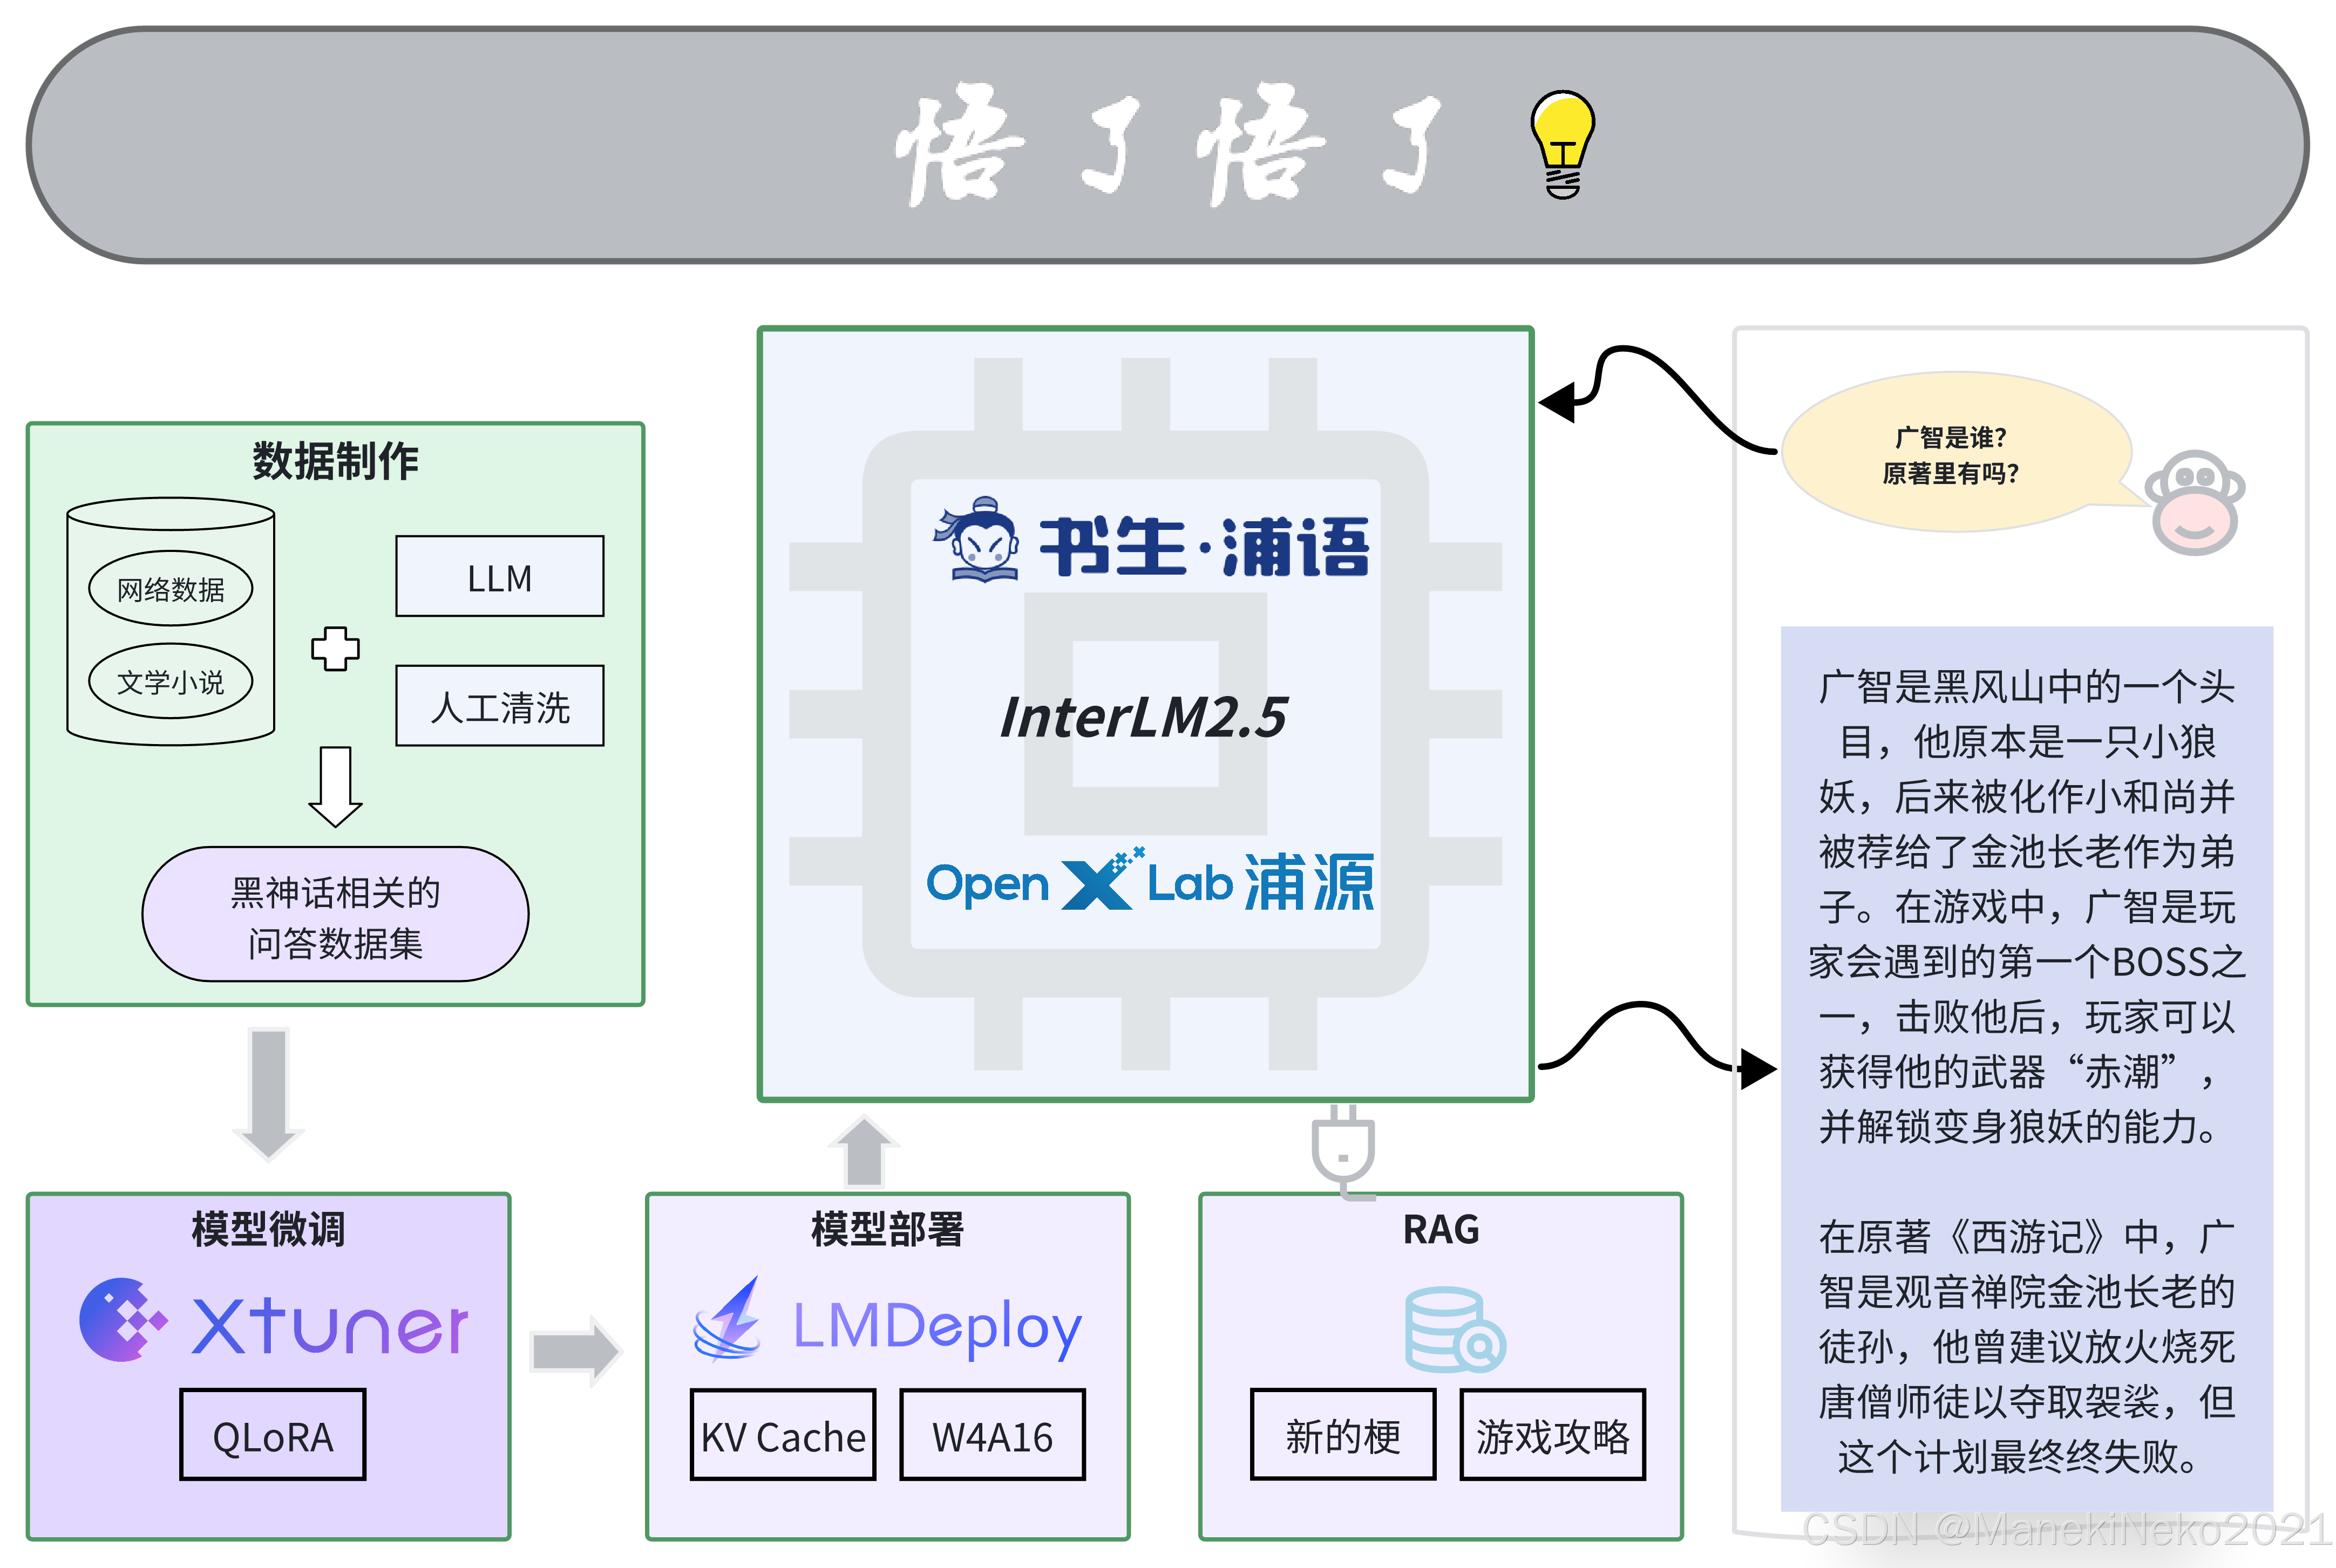
Task: Click the 游戏攻略 box
Action: point(1552,1435)
